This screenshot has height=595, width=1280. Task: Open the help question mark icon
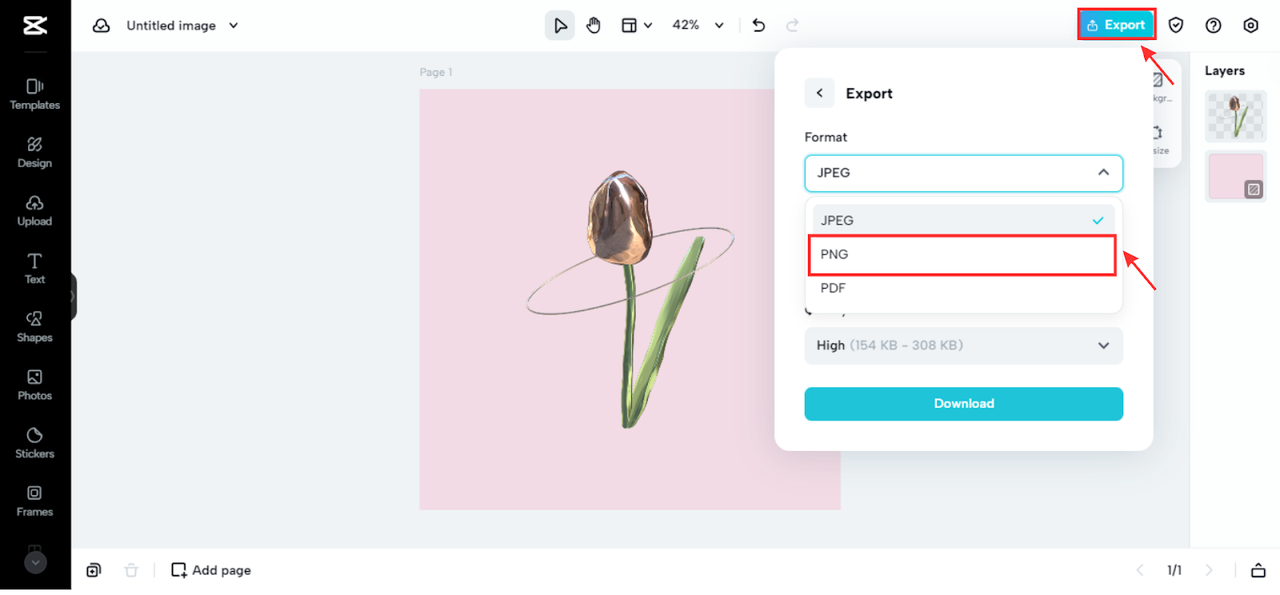pos(1213,26)
